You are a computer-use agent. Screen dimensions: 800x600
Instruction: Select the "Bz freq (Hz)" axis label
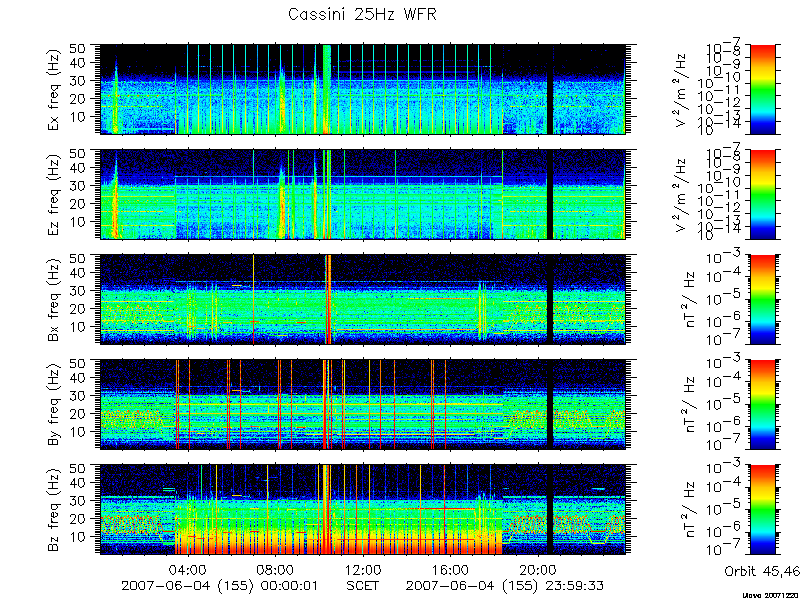click(54, 510)
